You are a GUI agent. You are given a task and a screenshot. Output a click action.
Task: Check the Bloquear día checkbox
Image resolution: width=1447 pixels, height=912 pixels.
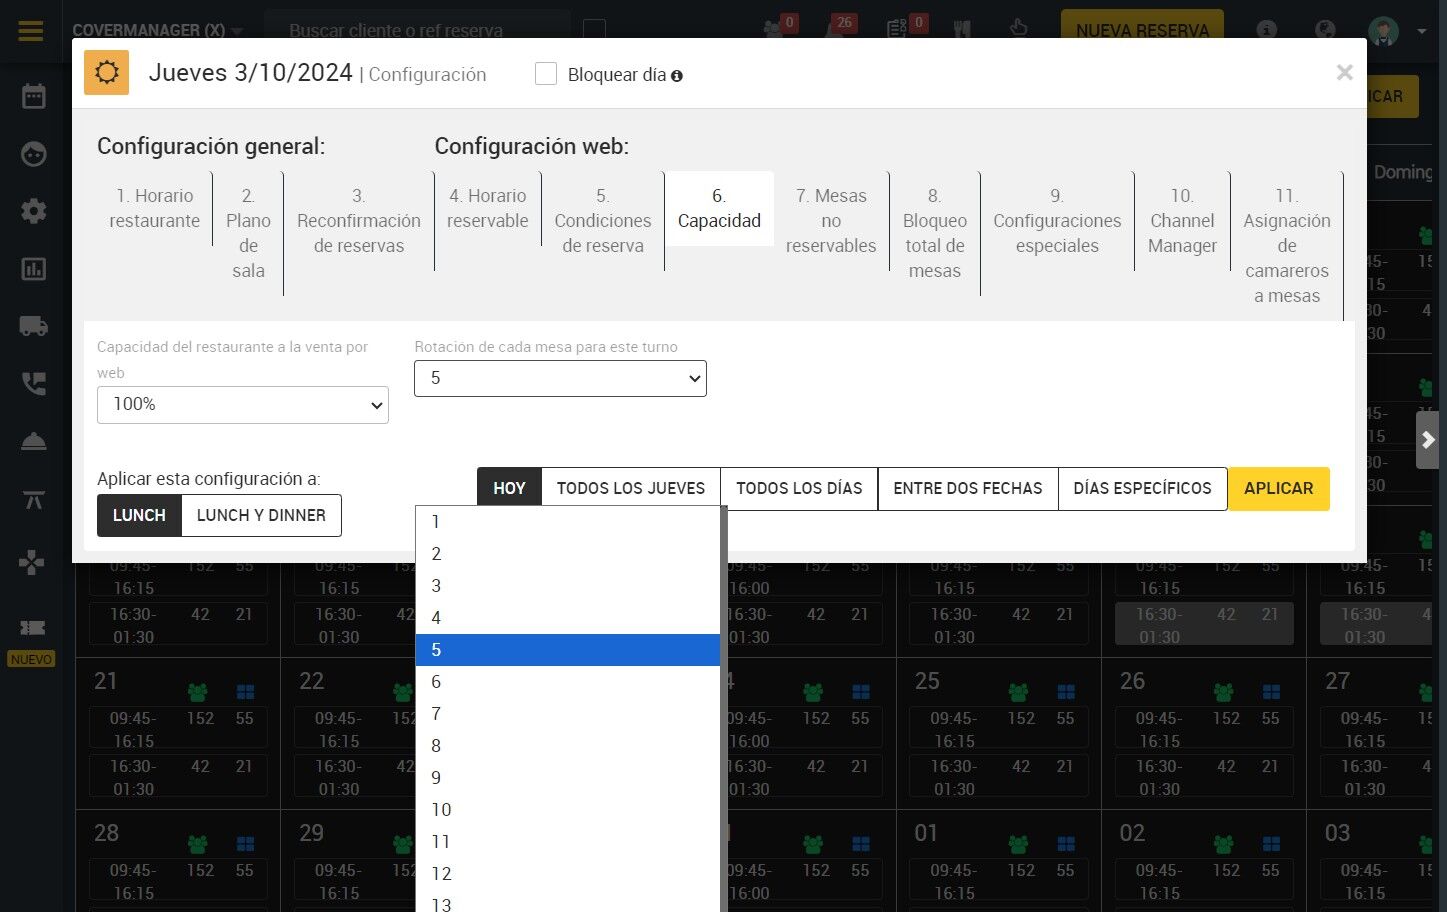(546, 74)
